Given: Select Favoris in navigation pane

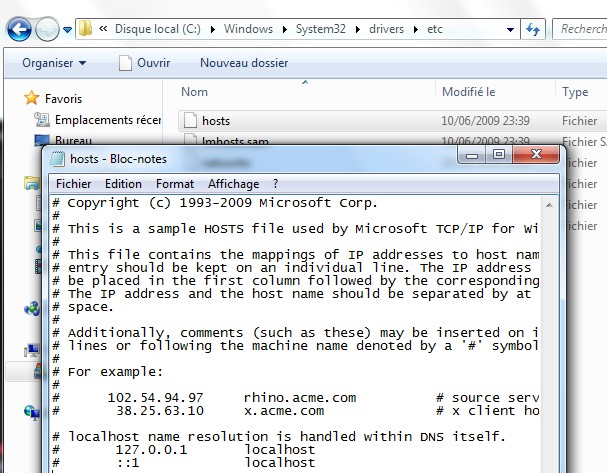Looking at the screenshot, I should pos(63,99).
